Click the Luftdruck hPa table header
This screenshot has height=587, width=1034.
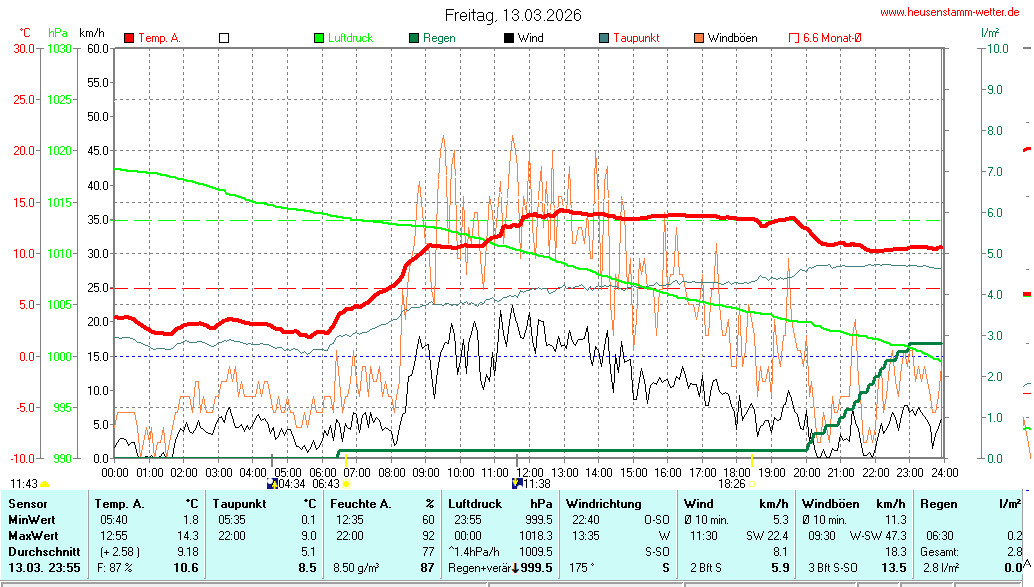(500, 503)
